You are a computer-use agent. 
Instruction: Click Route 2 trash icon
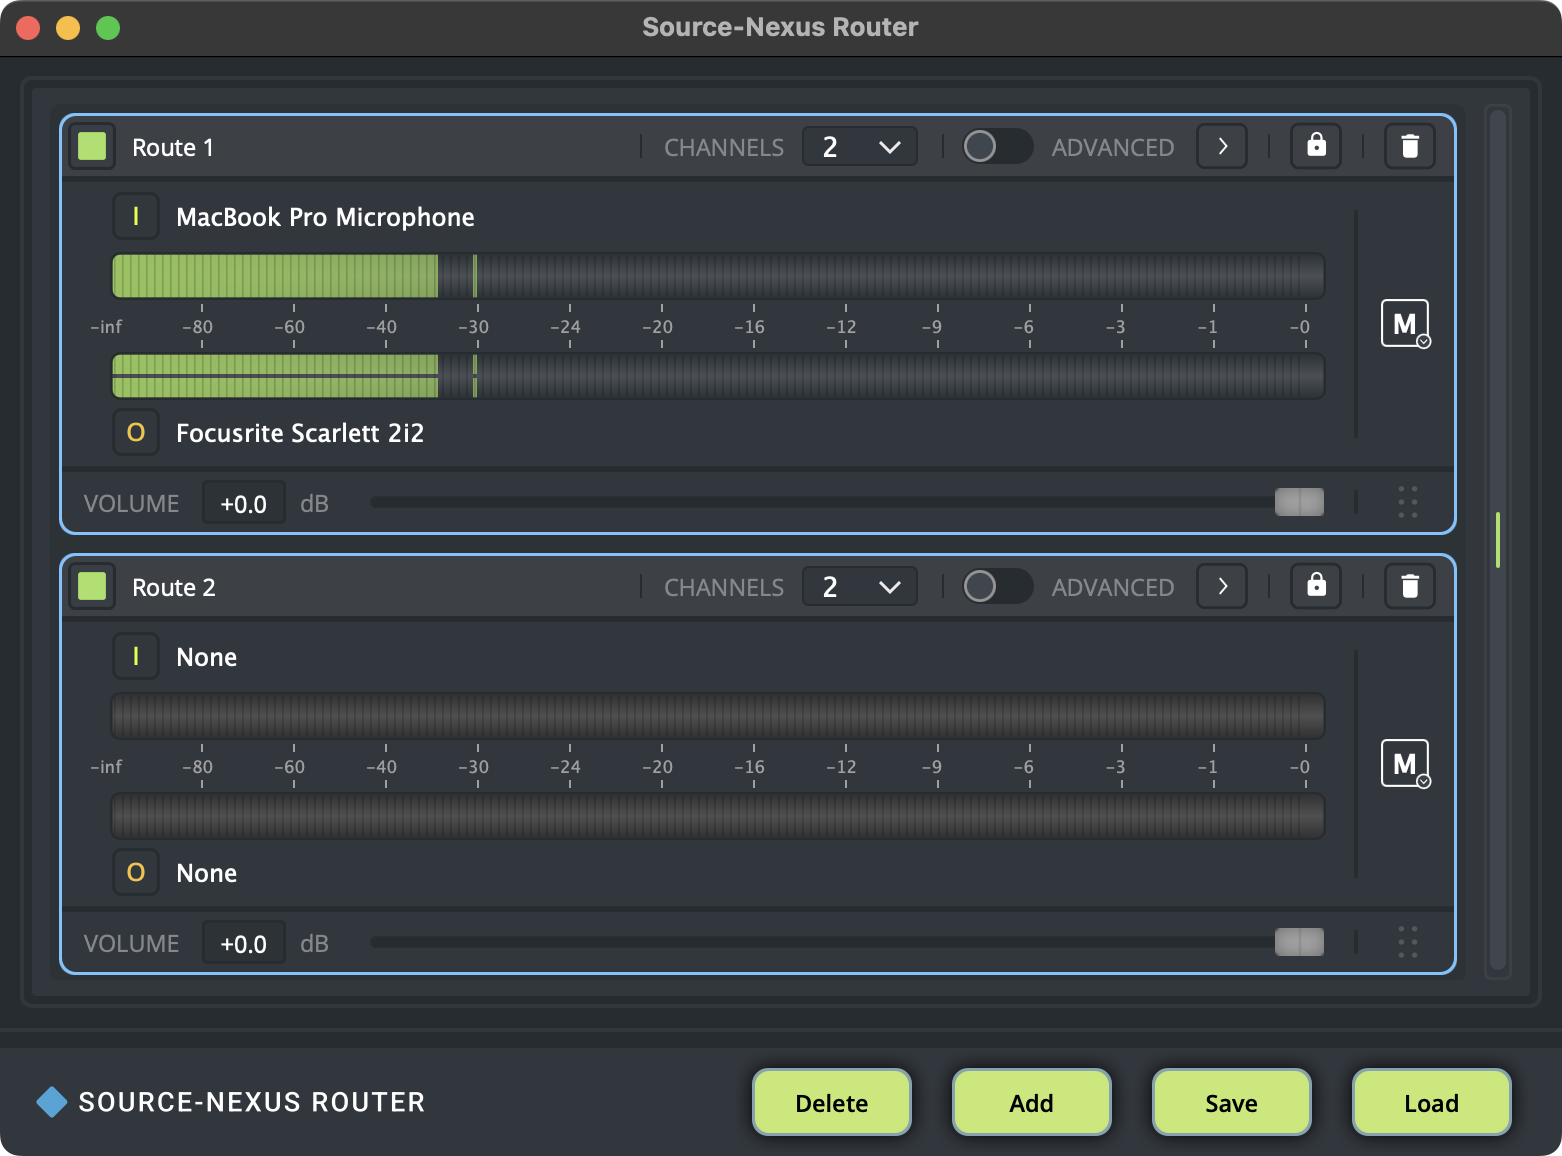[1409, 586]
